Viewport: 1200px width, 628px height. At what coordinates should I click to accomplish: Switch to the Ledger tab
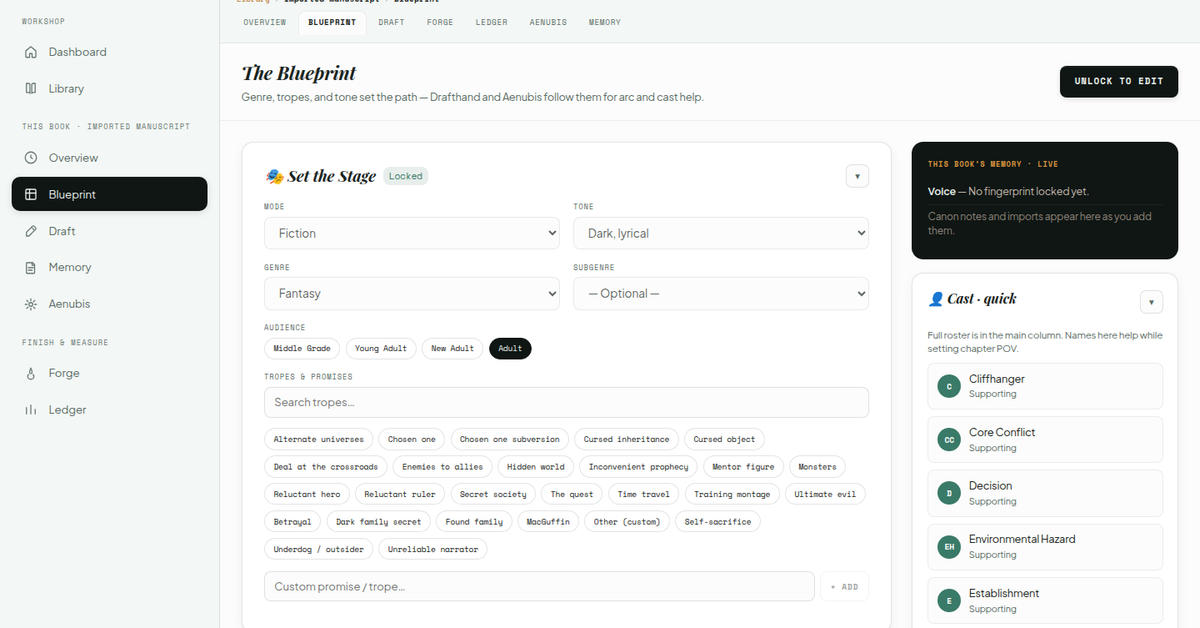pyautogui.click(x=491, y=22)
